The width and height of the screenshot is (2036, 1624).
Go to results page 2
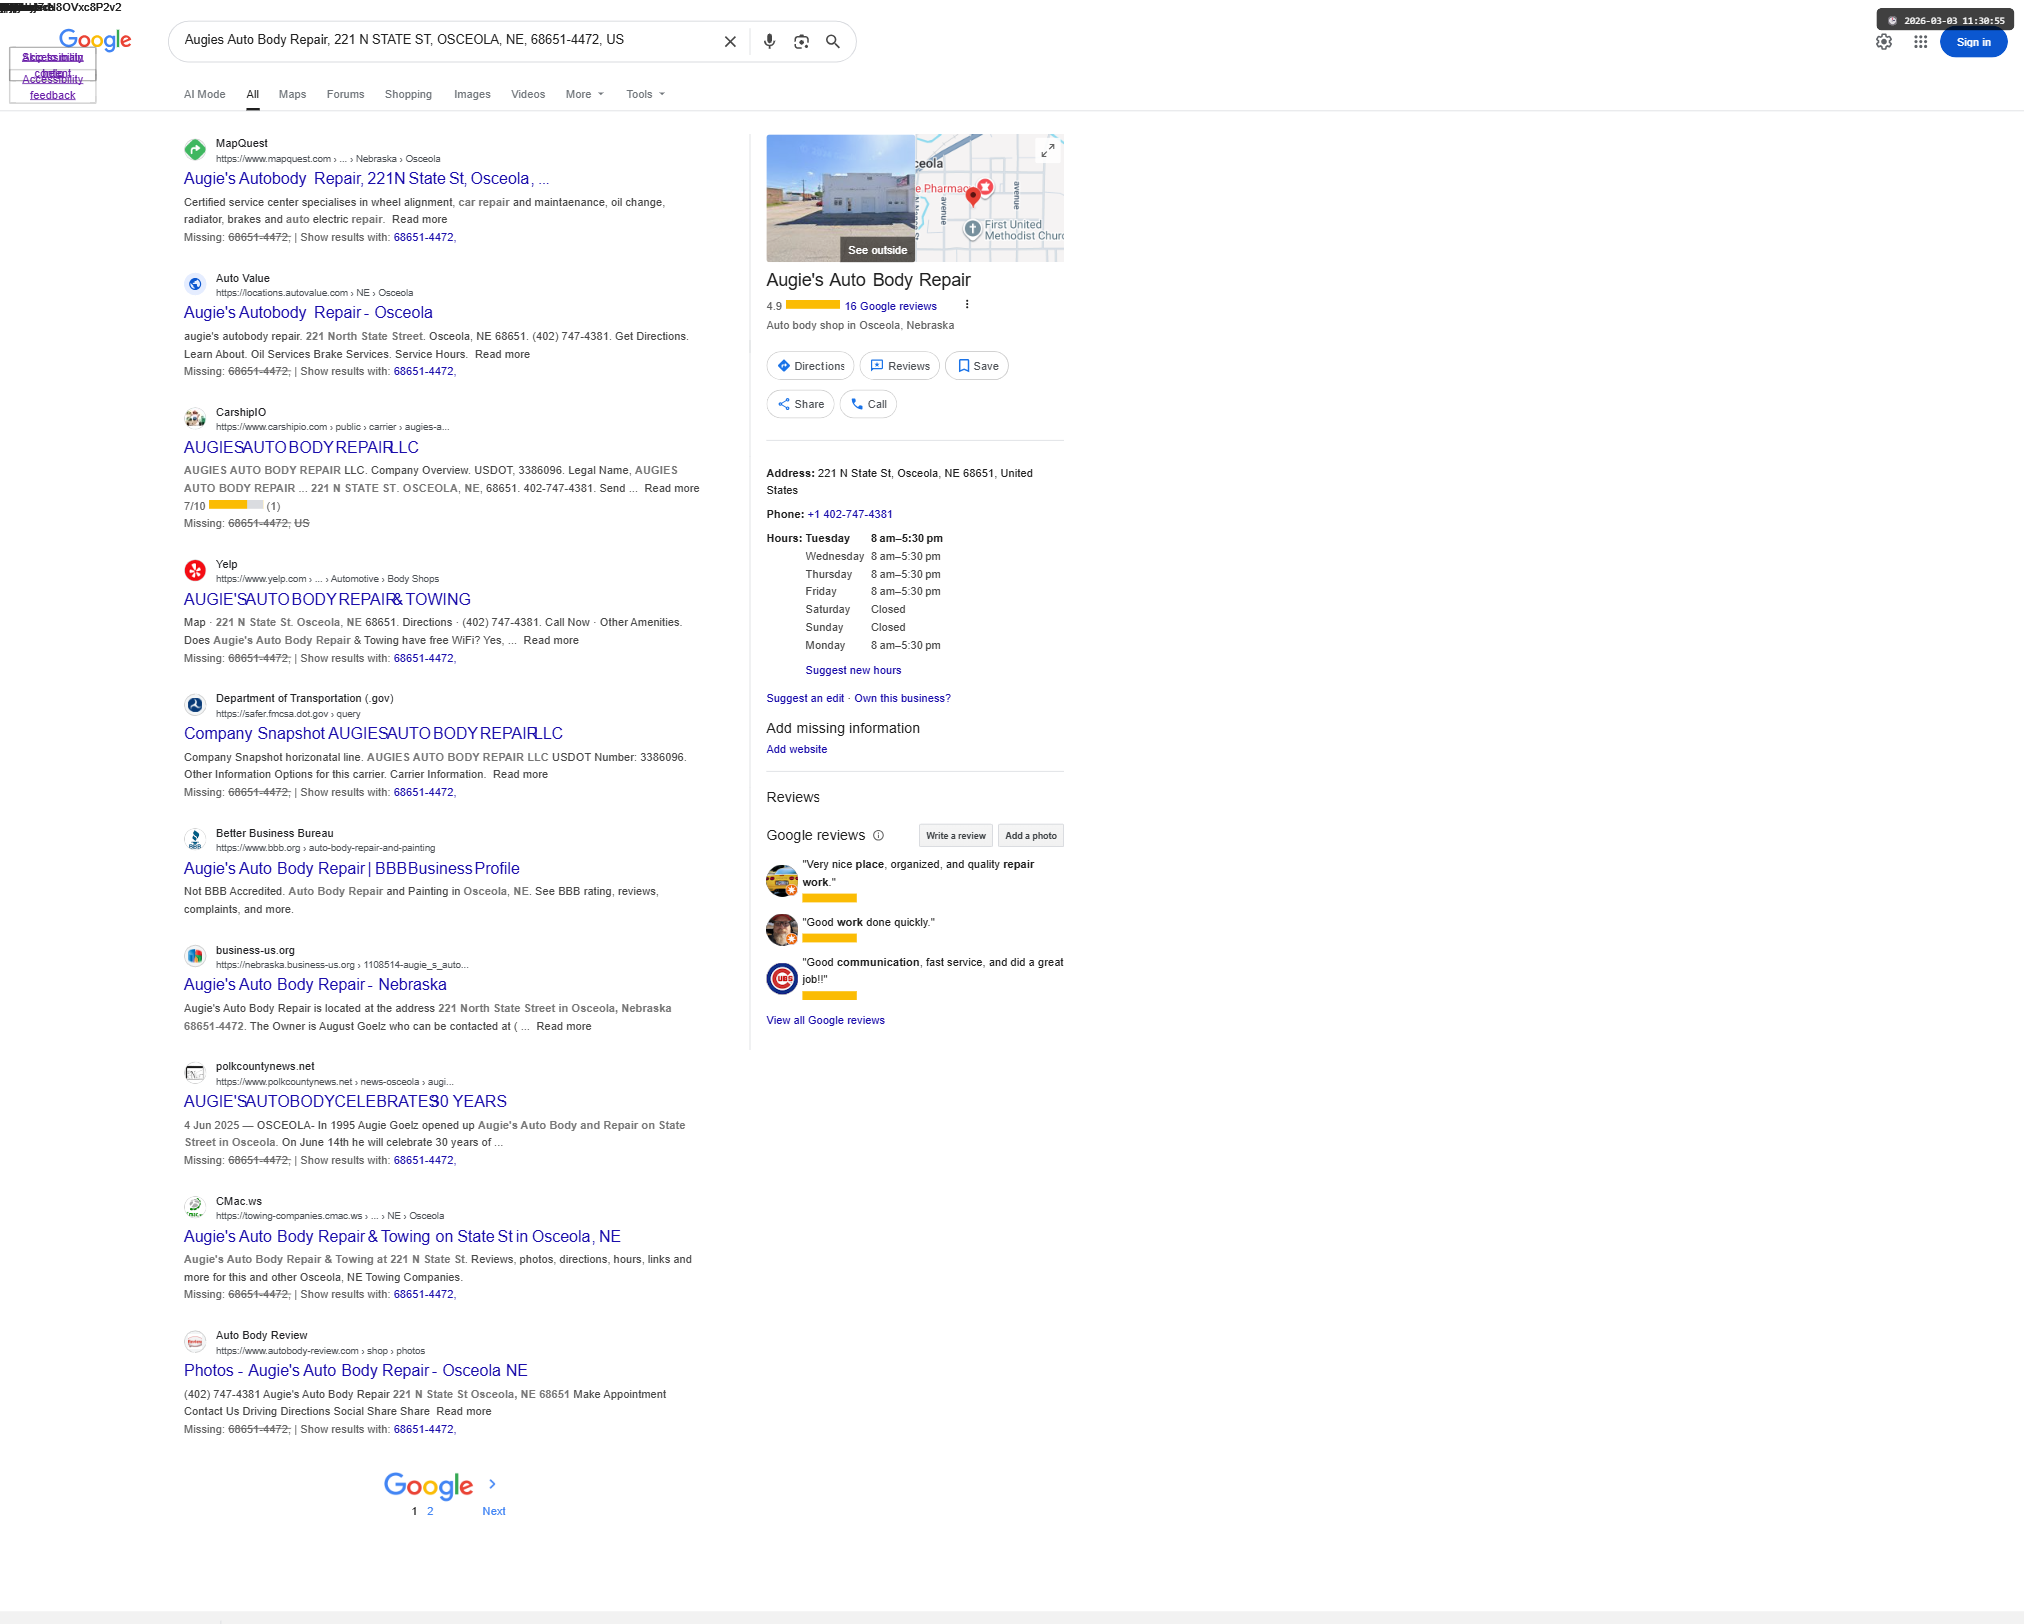(x=430, y=1511)
